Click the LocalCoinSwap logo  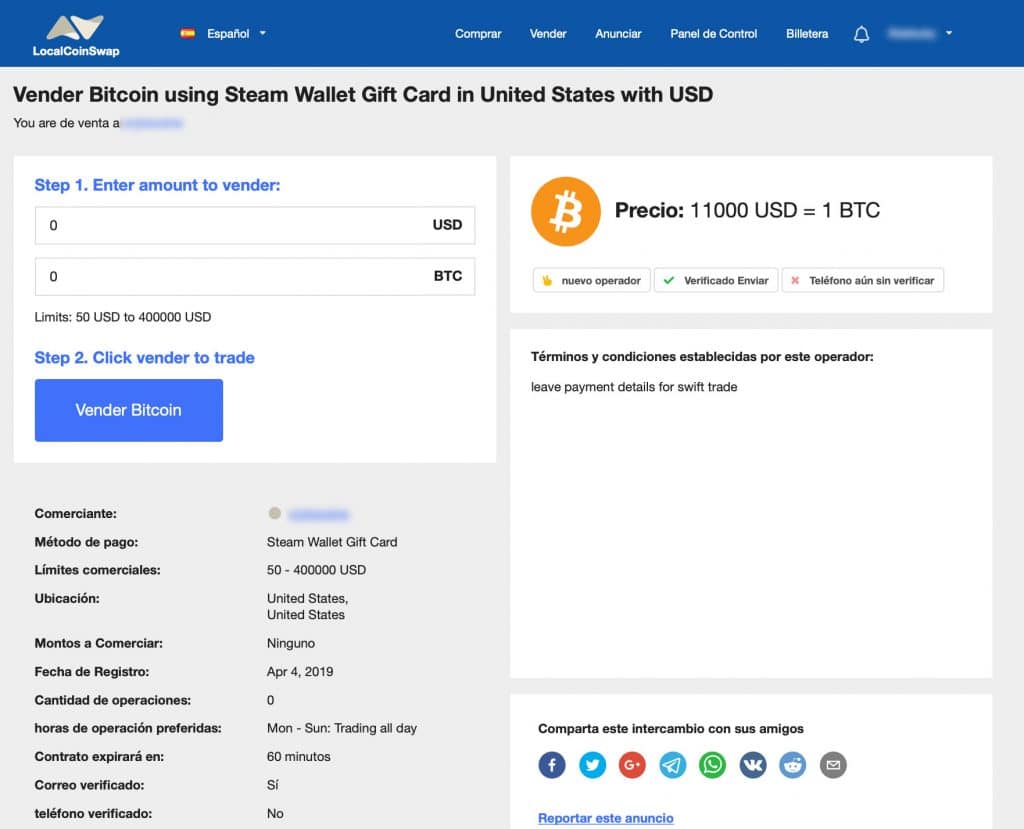[76, 35]
